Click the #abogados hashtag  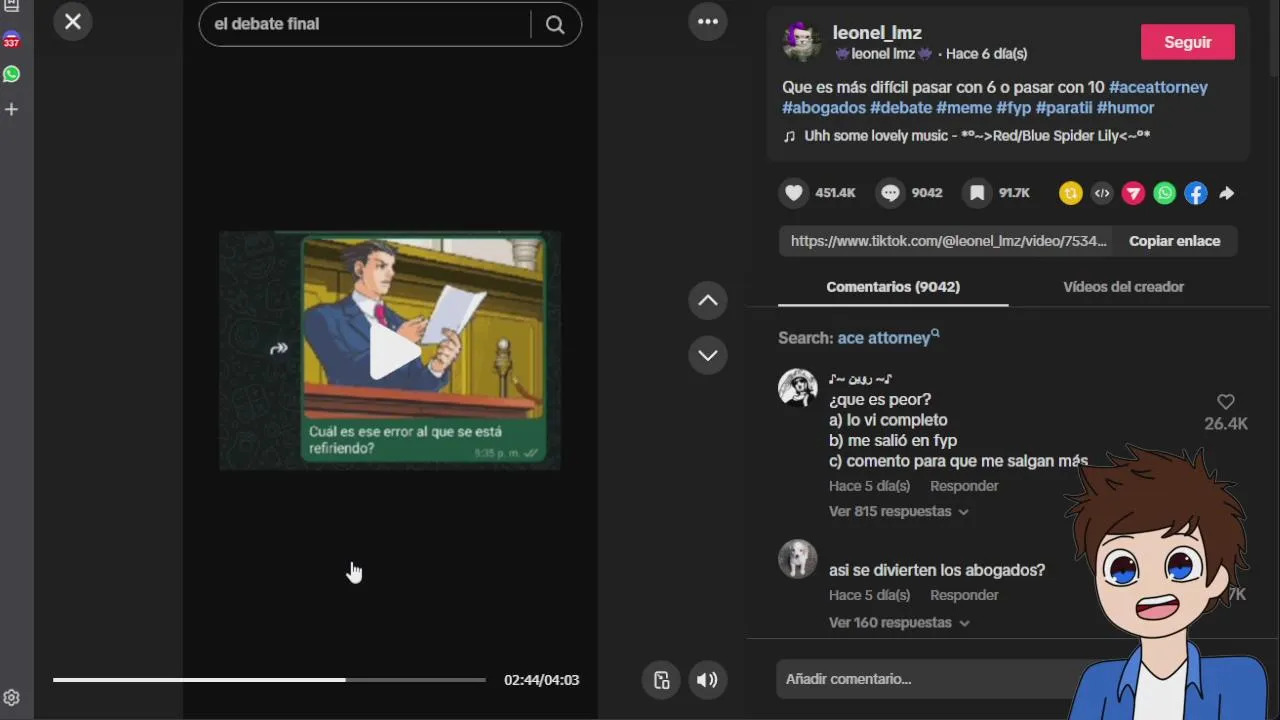(x=824, y=108)
